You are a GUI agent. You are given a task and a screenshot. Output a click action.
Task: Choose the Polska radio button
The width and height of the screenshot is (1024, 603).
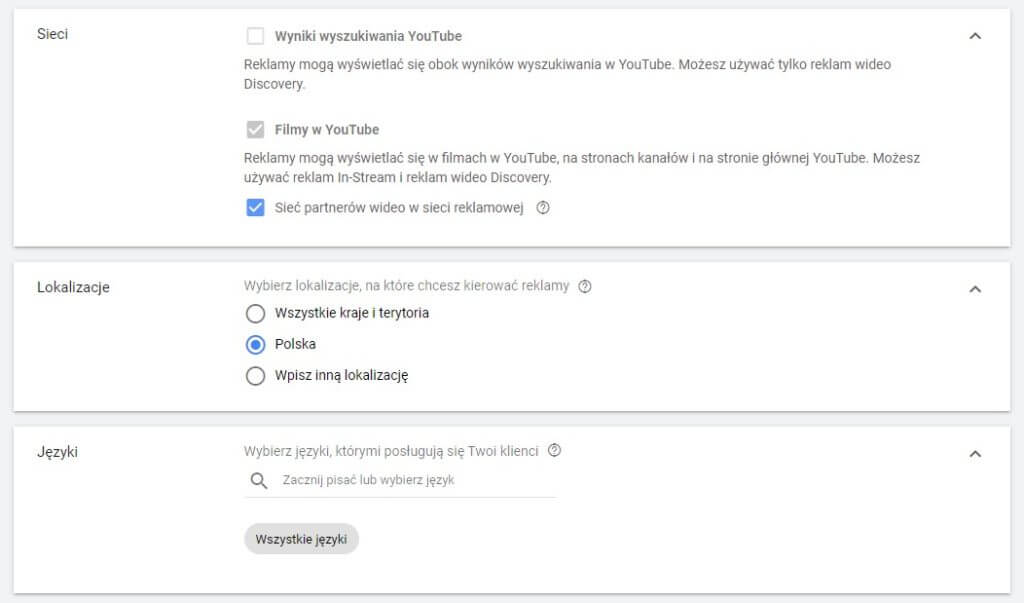255,344
